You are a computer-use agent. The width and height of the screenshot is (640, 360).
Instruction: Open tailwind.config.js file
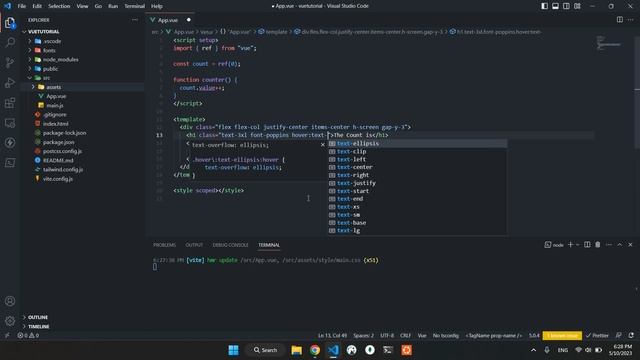coord(63,169)
